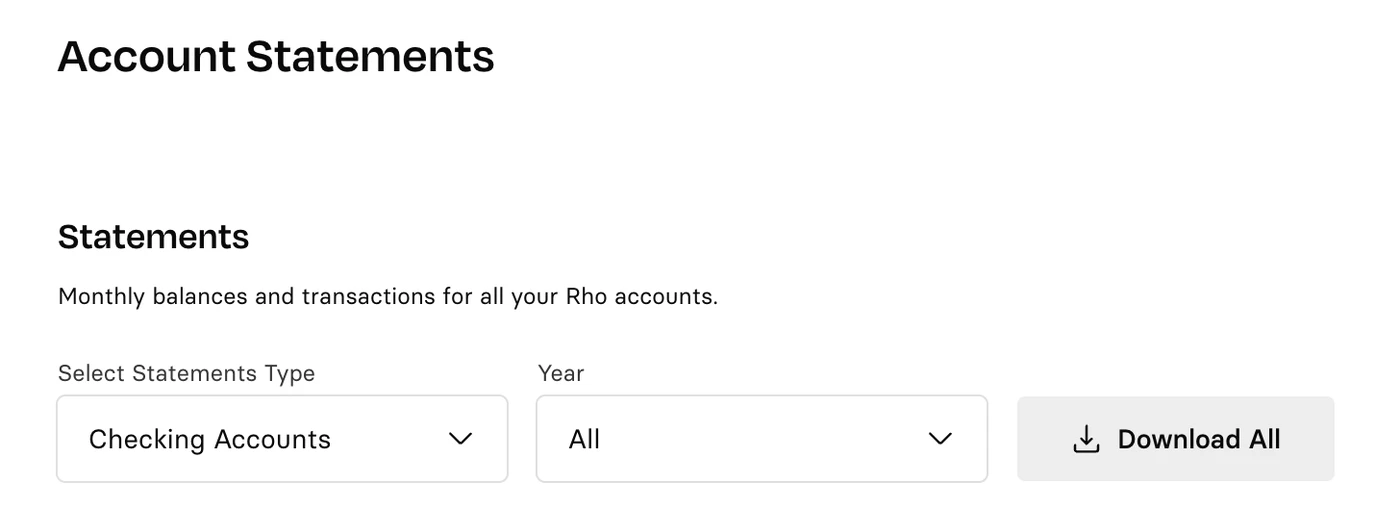This screenshot has width=1400, height=508.
Task: Click the "All" value in Year selector
Action: coord(584,439)
